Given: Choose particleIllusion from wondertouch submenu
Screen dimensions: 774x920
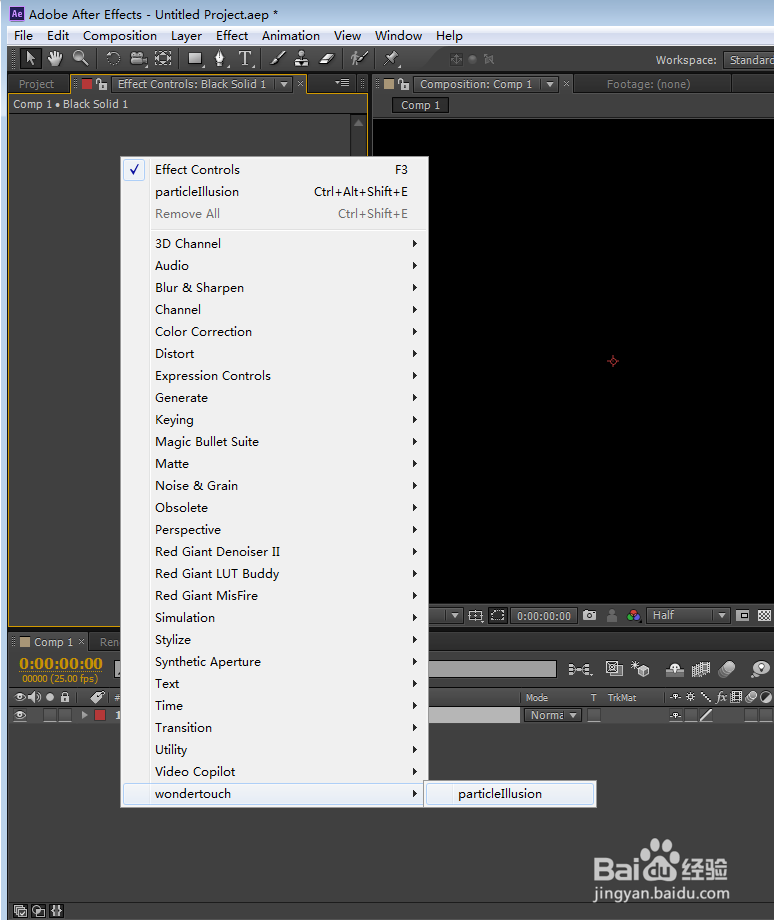Looking at the screenshot, I should click(x=509, y=794).
